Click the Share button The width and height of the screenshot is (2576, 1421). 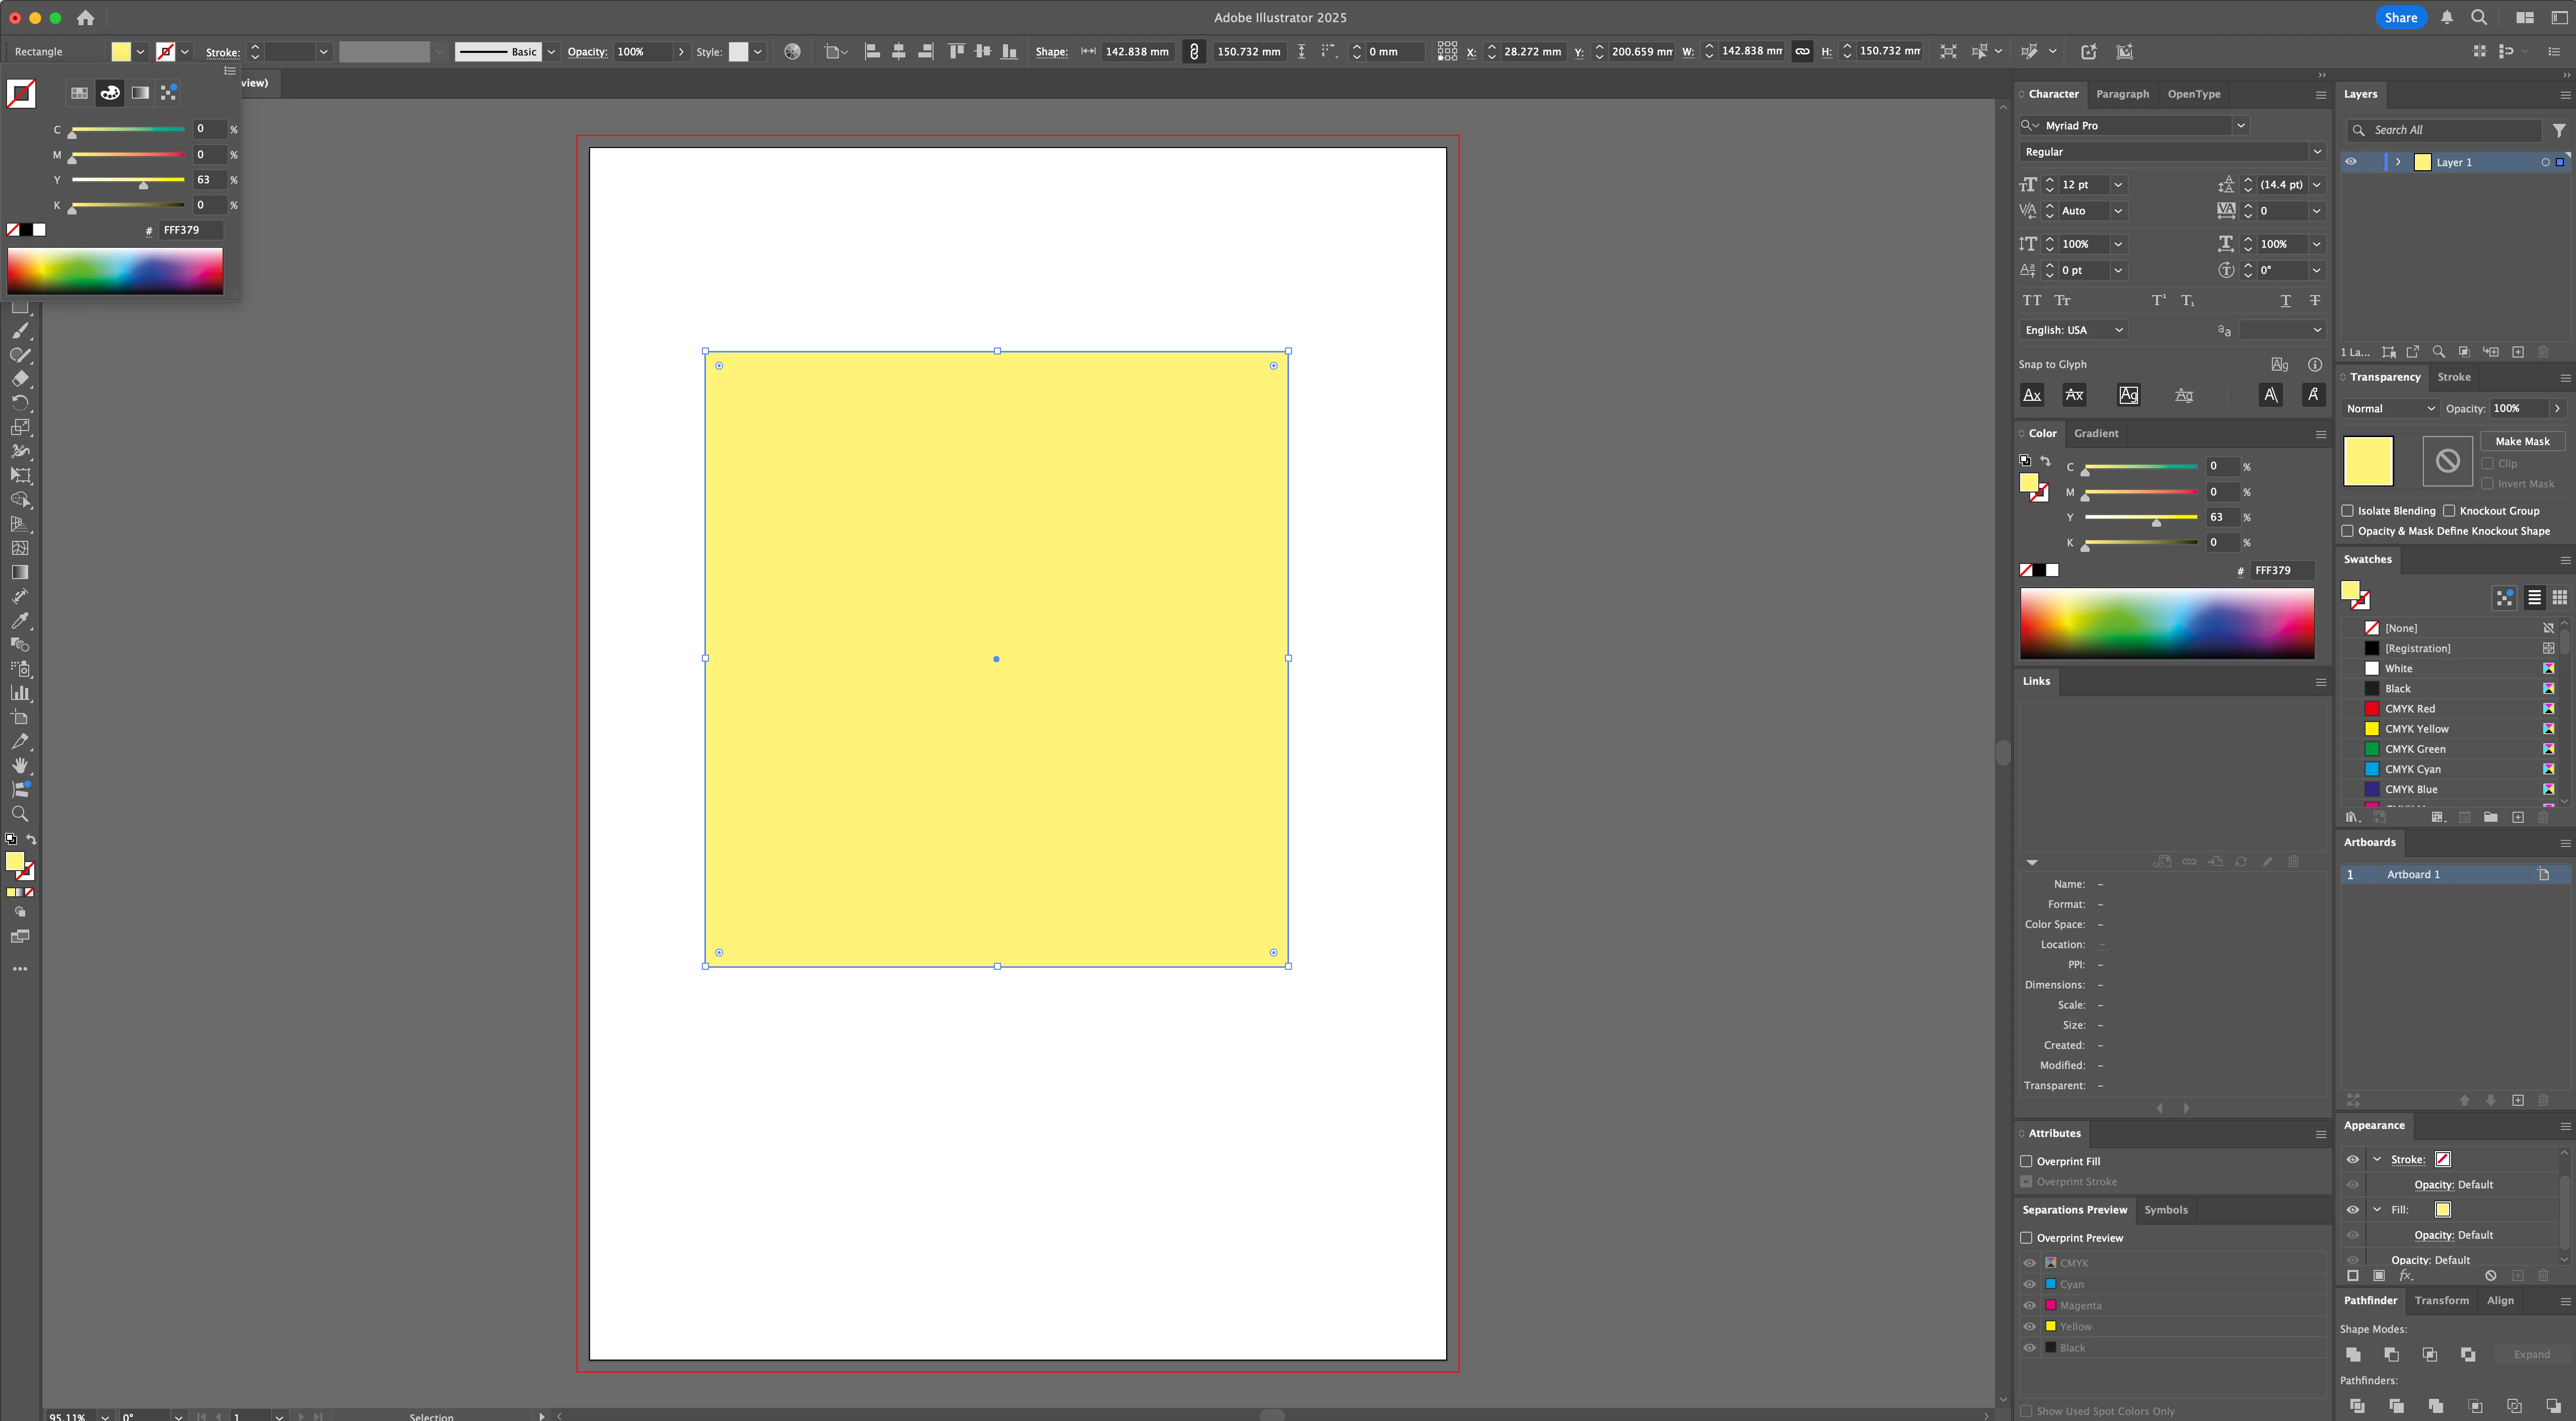[2400, 17]
